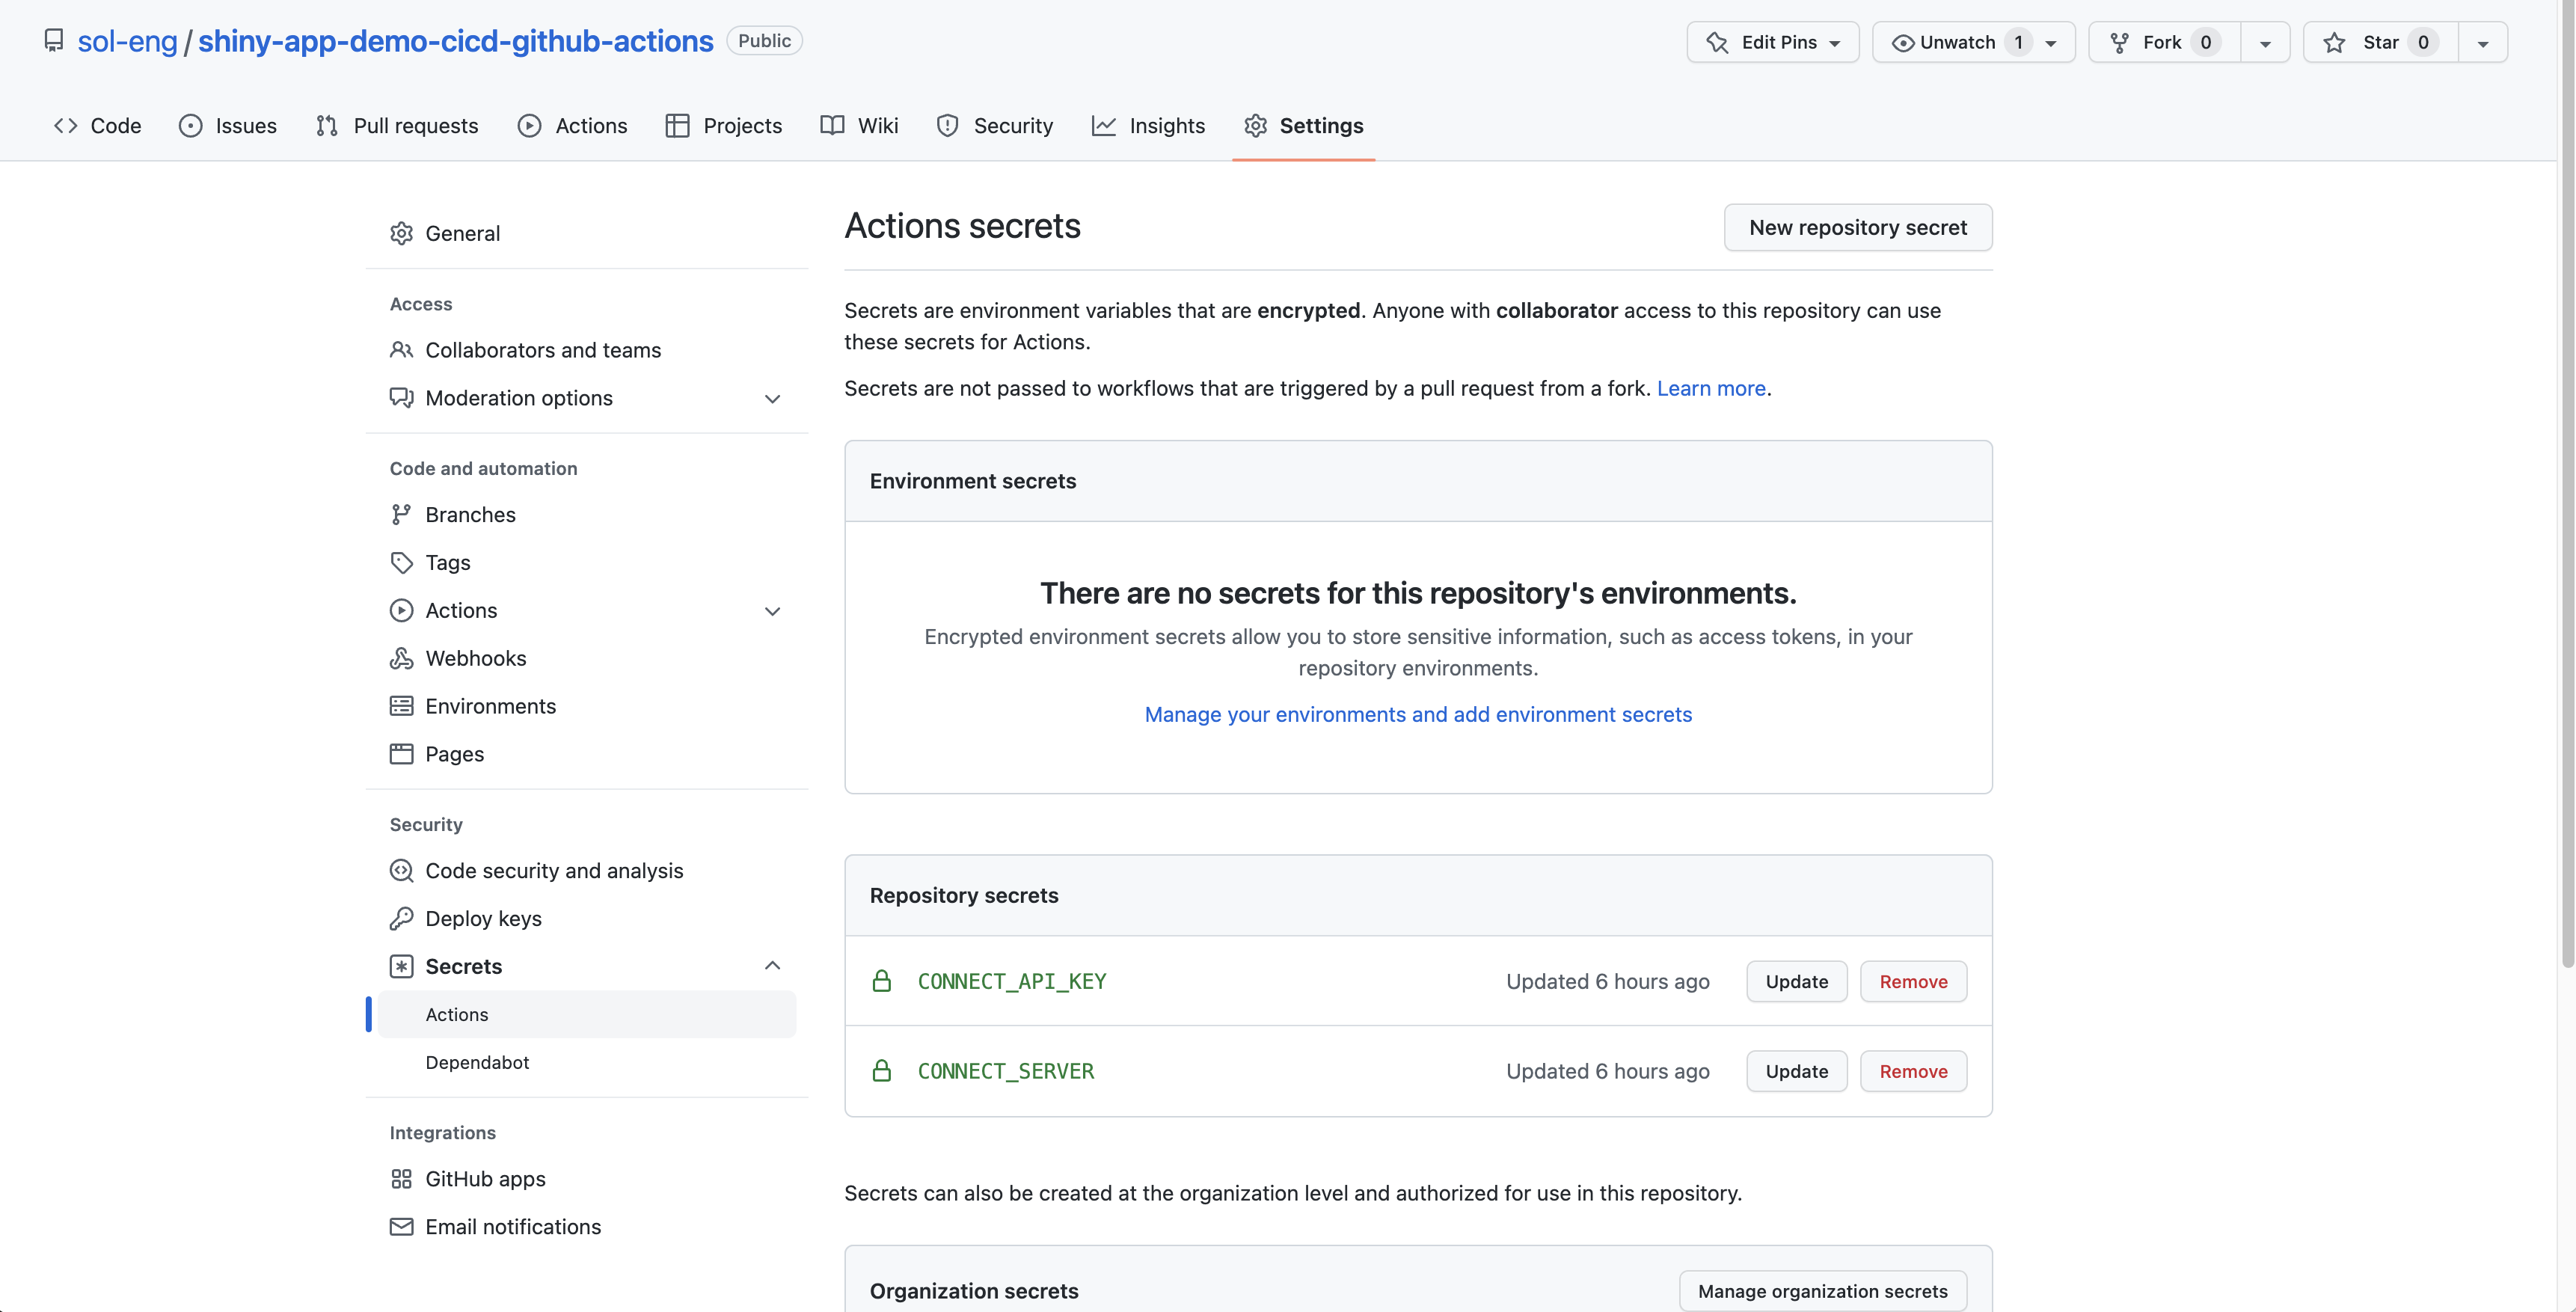Expand Moderation options chevron
Viewport: 2576px width, 1312px height.
pyautogui.click(x=772, y=399)
